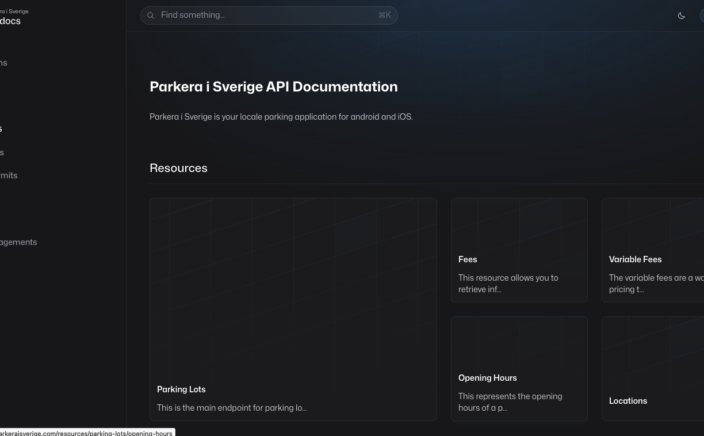Click the "Parkera i Sverige API Documentation" title
704x436 pixels.
pyautogui.click(x=273, y=87)
